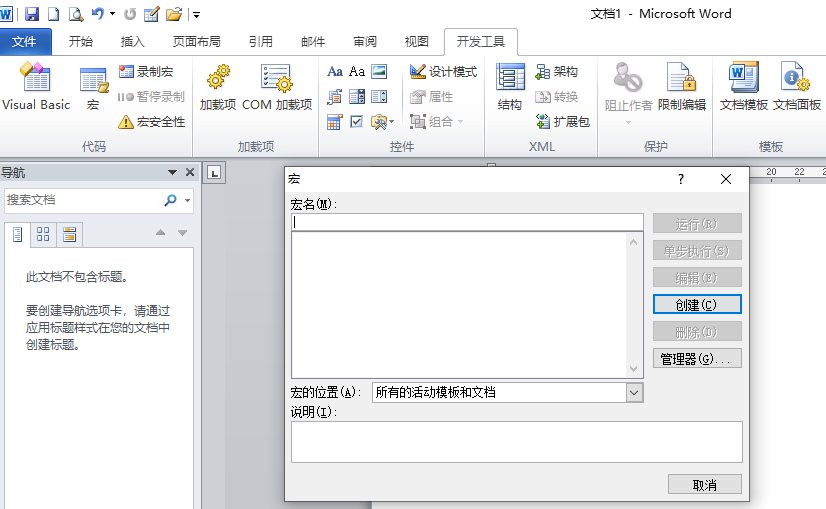Insert picture content control
The width and height of the screenshot is (826, 509).
click(379, 71)
